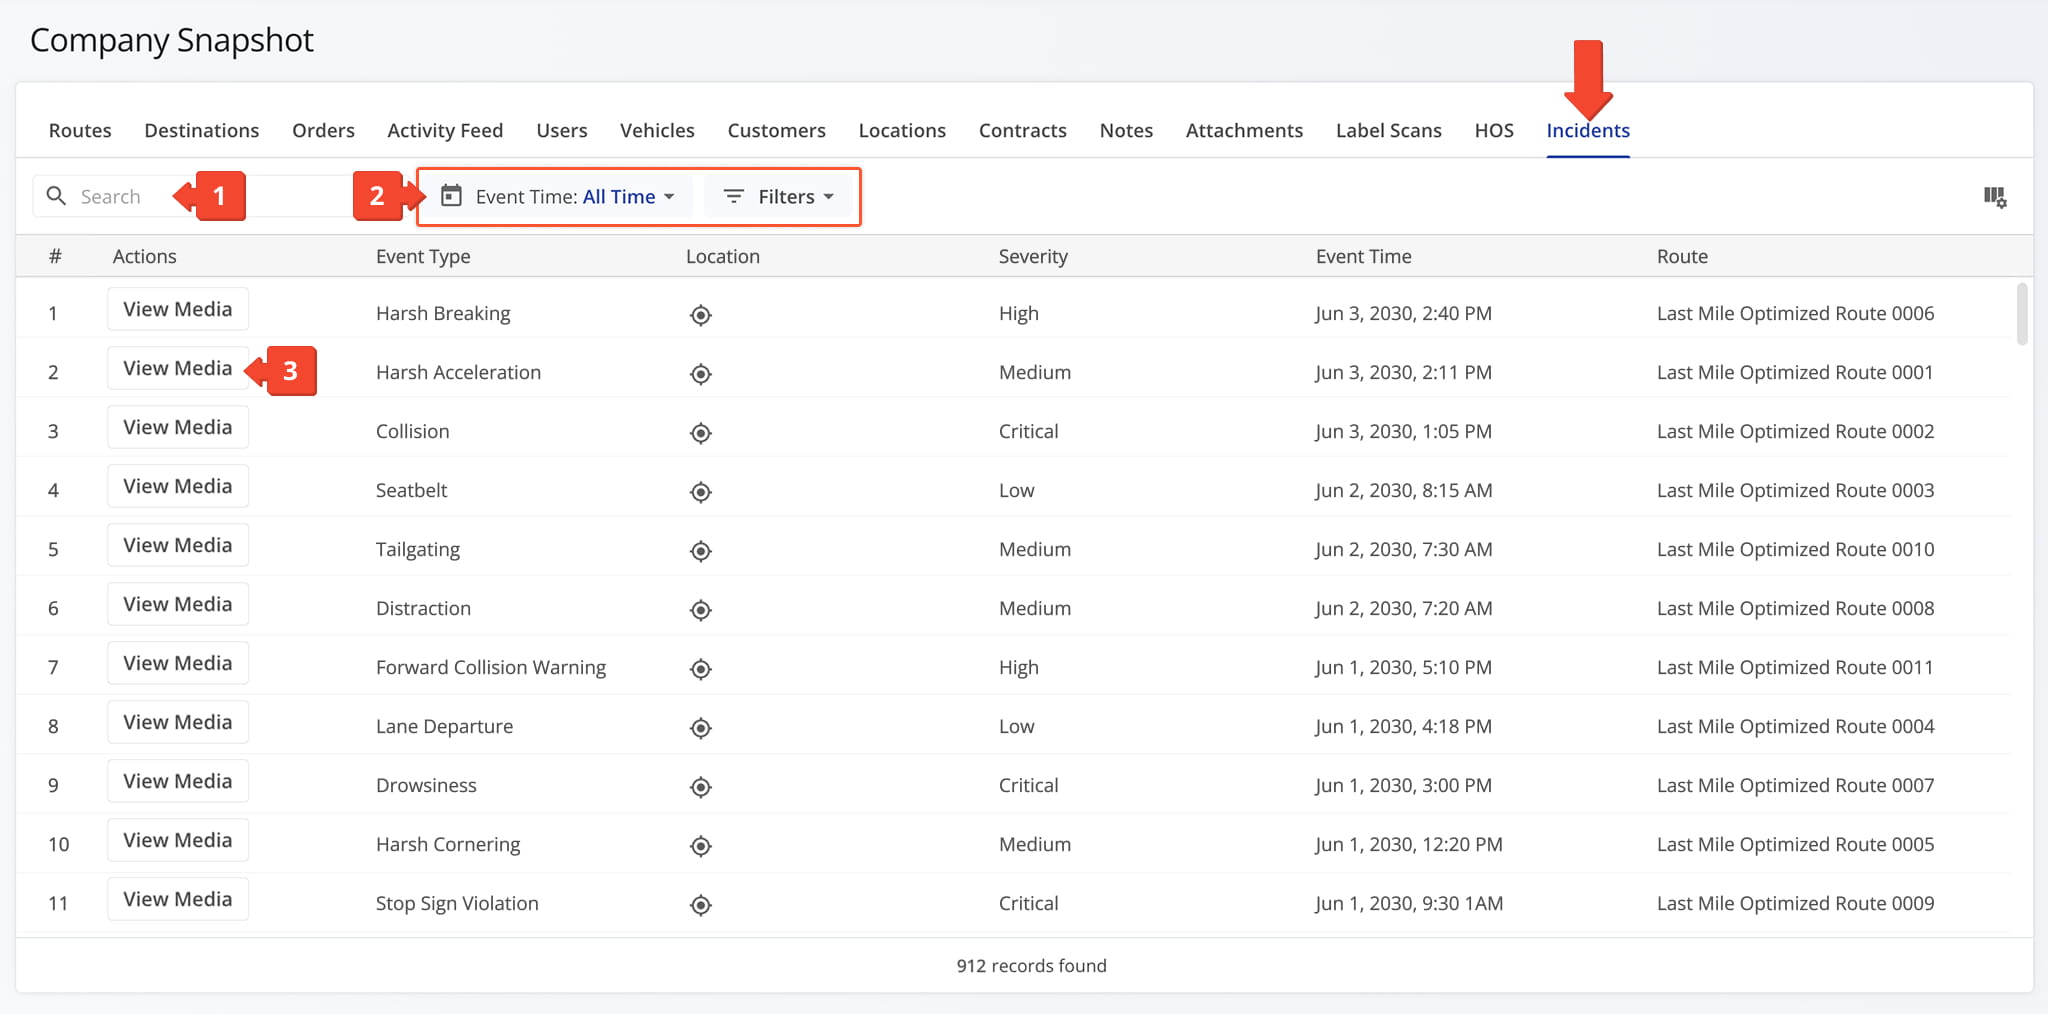View media for Harsh Breaking incident

[178, 309]
